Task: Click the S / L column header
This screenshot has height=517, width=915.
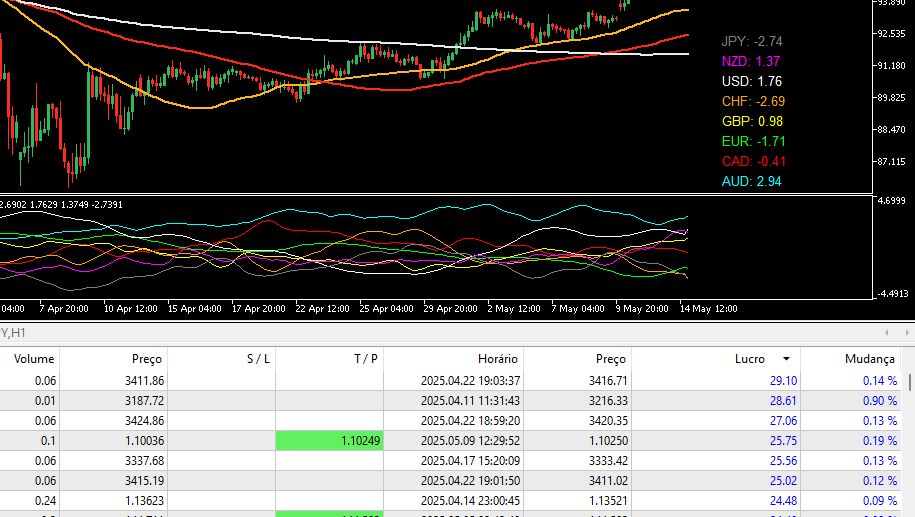Action: (x=258, y=359)
